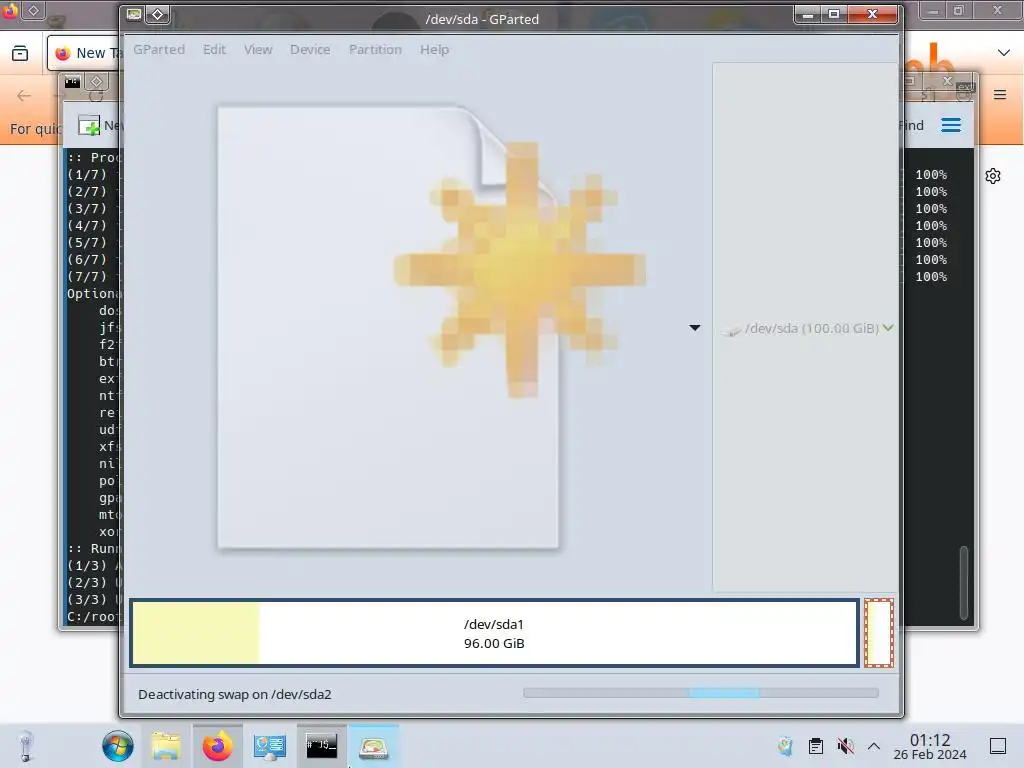The height and width of the screenshot is (768, 1024).
Task: Click the tray icon left of clipboard
Action: pyautogui.click(x=785, y=746)
